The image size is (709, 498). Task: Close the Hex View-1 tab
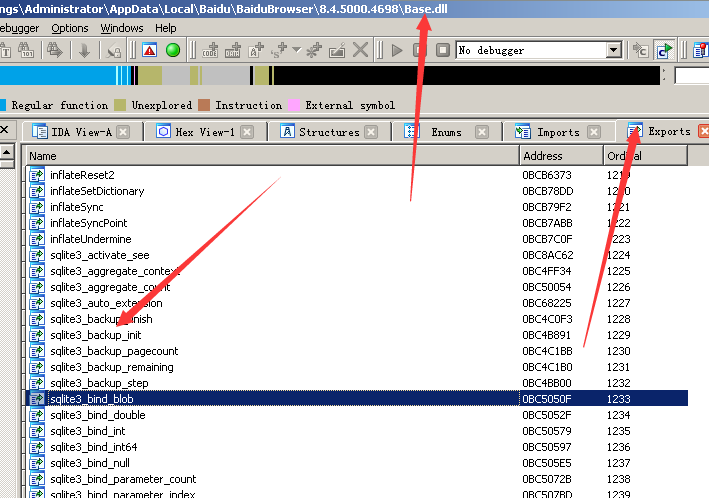246,132
